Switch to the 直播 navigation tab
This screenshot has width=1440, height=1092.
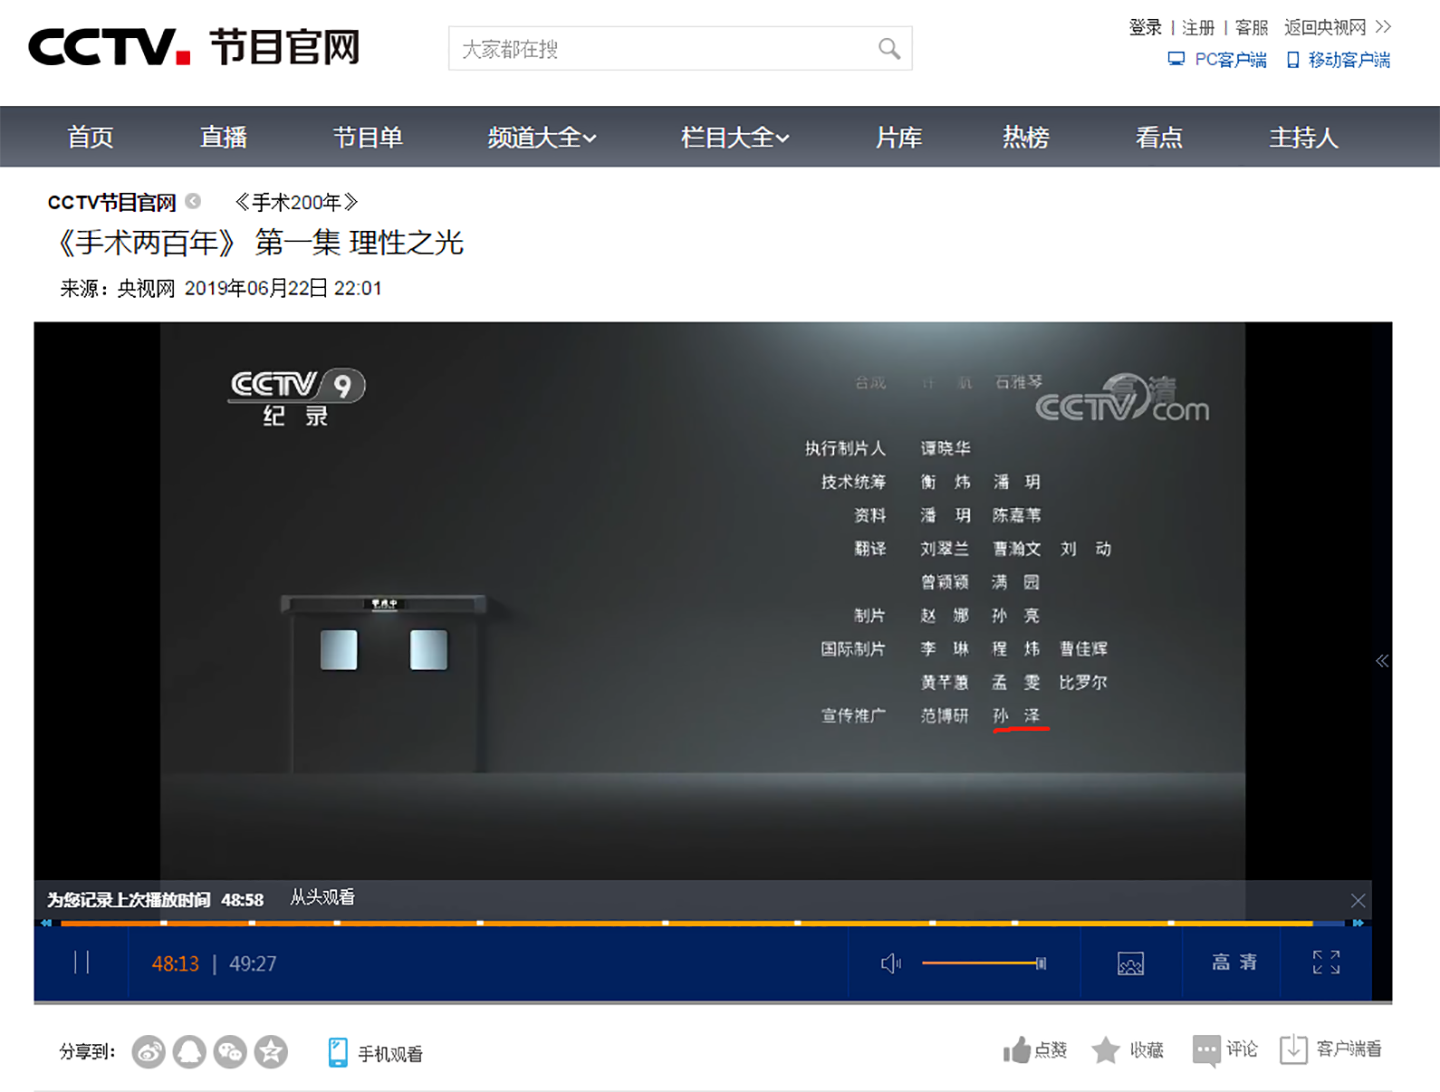point(223,137)
